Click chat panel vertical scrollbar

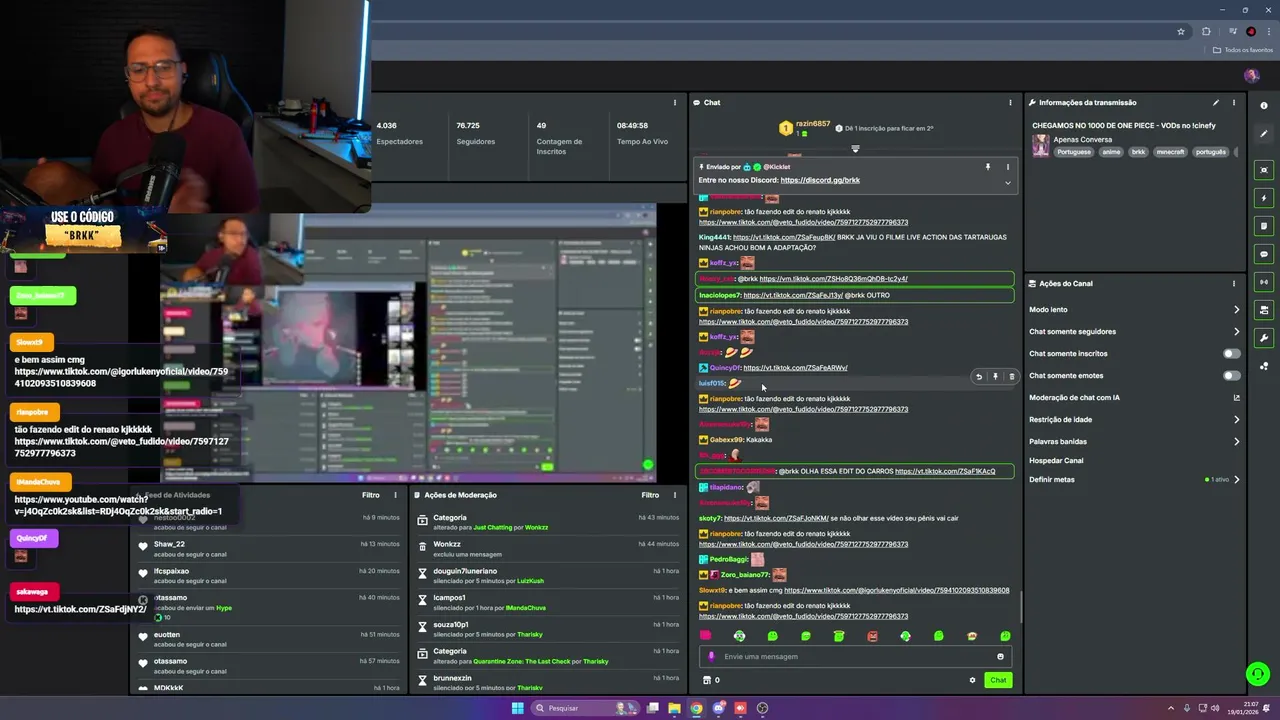(x=1020, y=607)
